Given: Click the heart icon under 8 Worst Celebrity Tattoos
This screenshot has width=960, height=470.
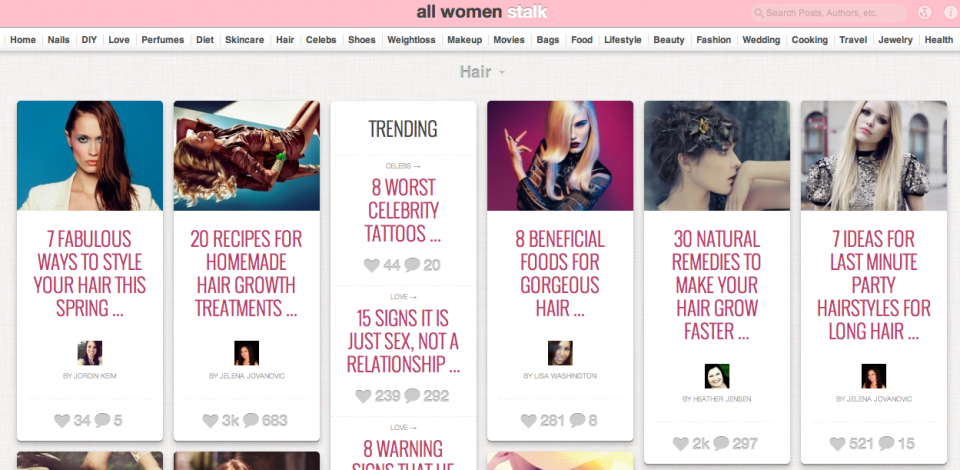Looking at the screenshot, I should click(x=372, y=265).
